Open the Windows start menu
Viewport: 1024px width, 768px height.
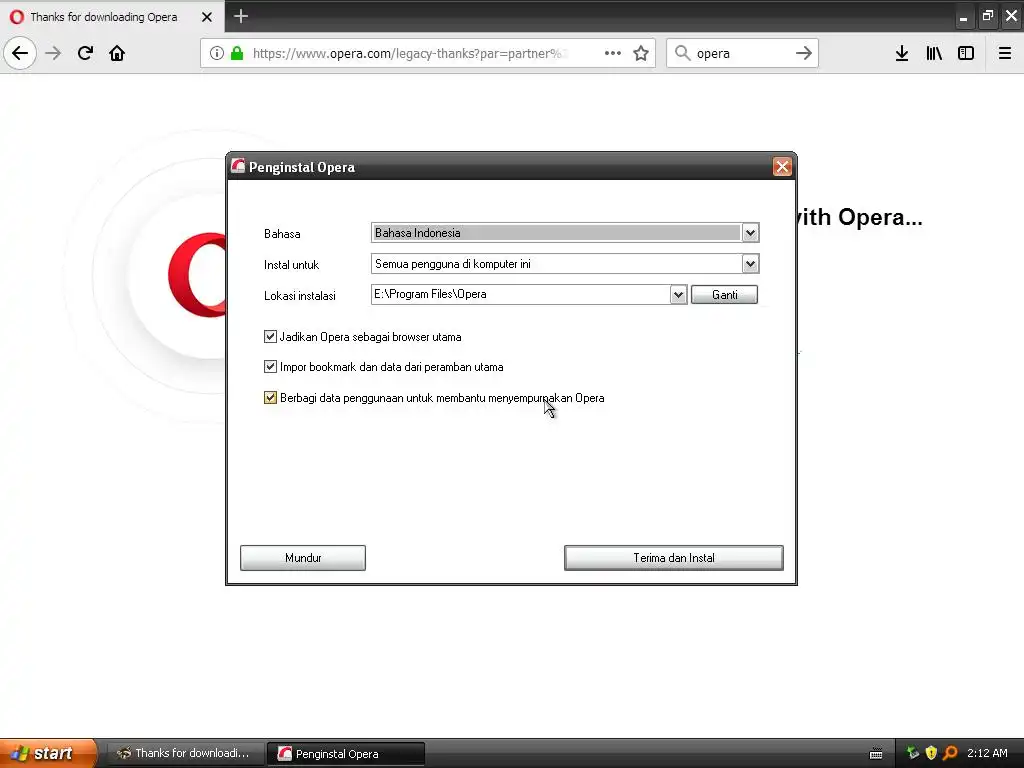(48, 753)
